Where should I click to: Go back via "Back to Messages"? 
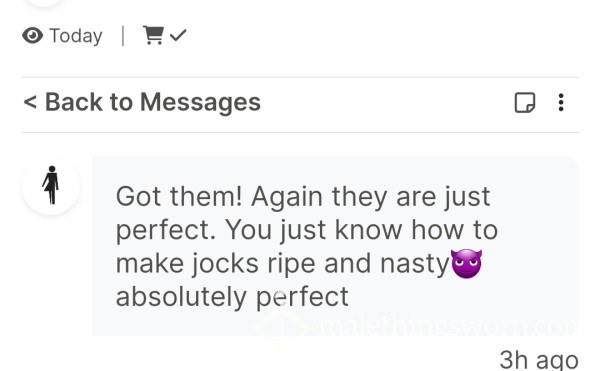tap(142, 103)
